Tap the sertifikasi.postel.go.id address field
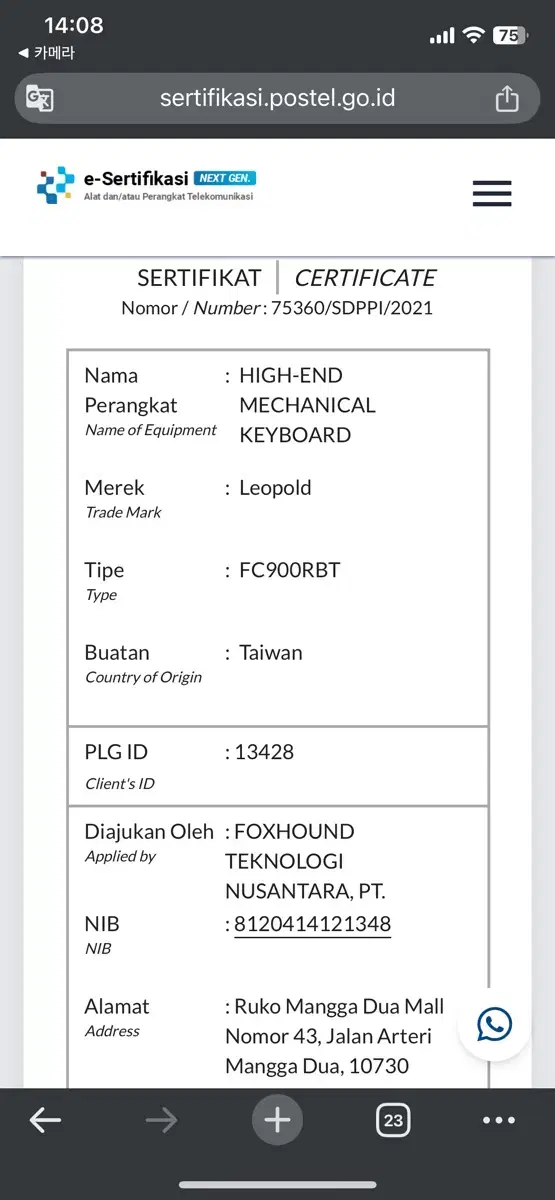 [277, 98]
